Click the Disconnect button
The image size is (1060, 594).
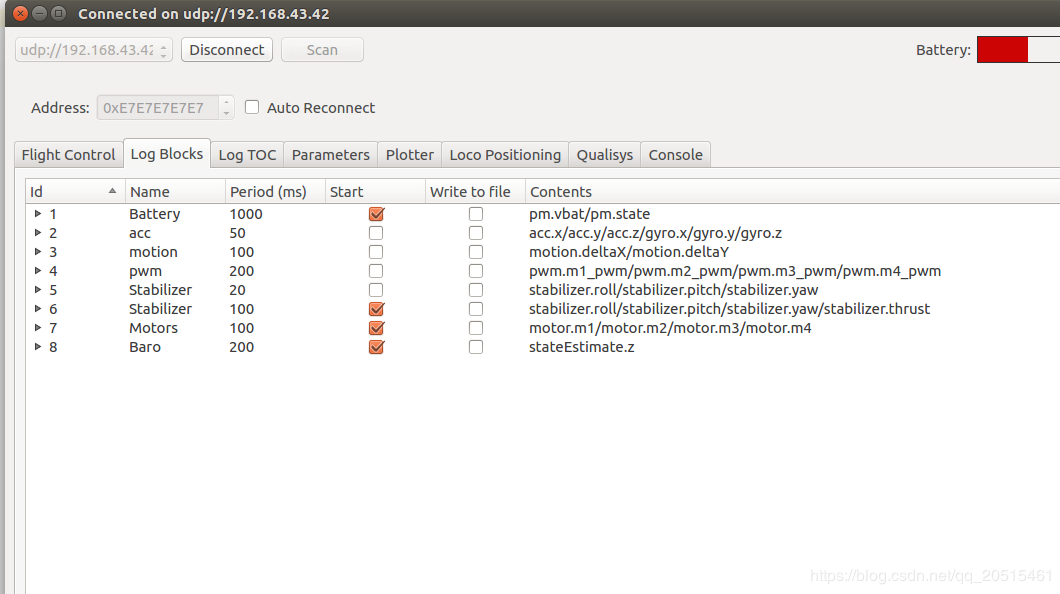227,50
